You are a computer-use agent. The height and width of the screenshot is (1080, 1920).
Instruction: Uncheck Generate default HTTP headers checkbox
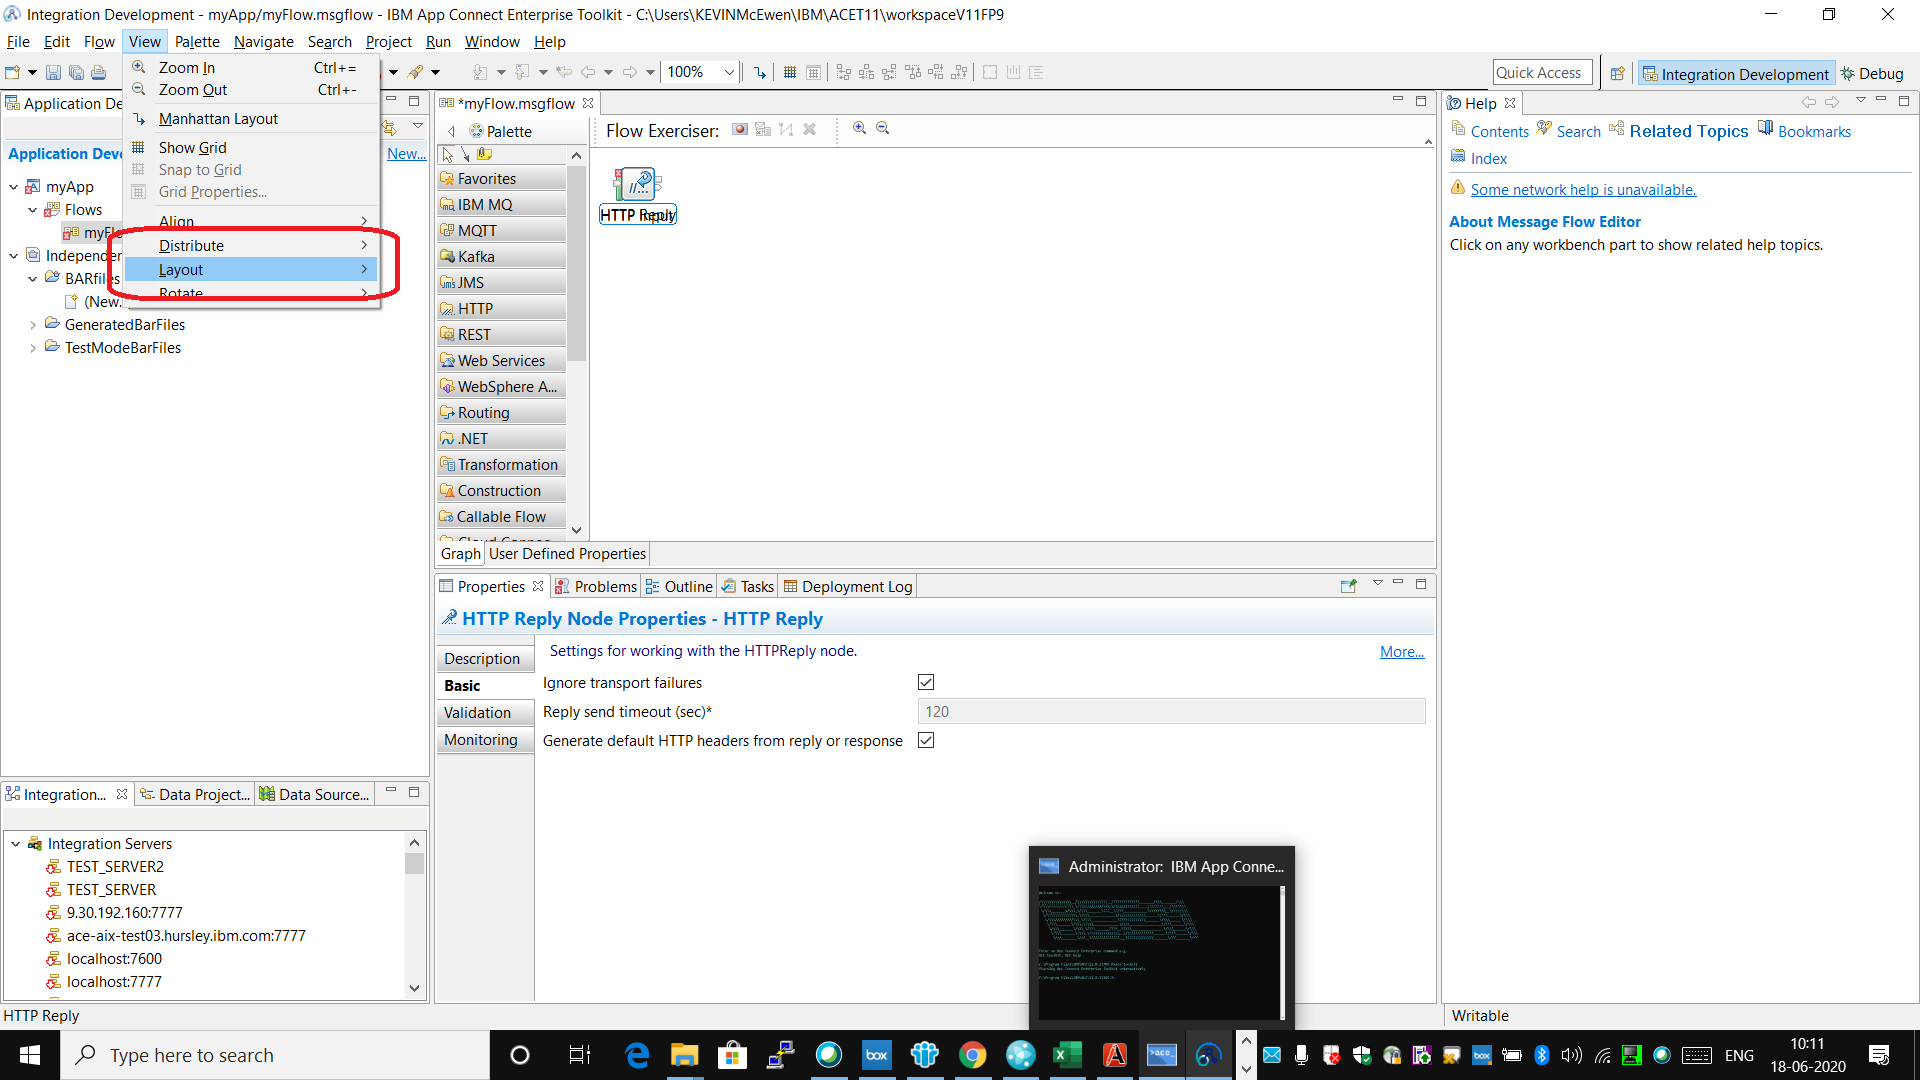click(x=926, y=740)
